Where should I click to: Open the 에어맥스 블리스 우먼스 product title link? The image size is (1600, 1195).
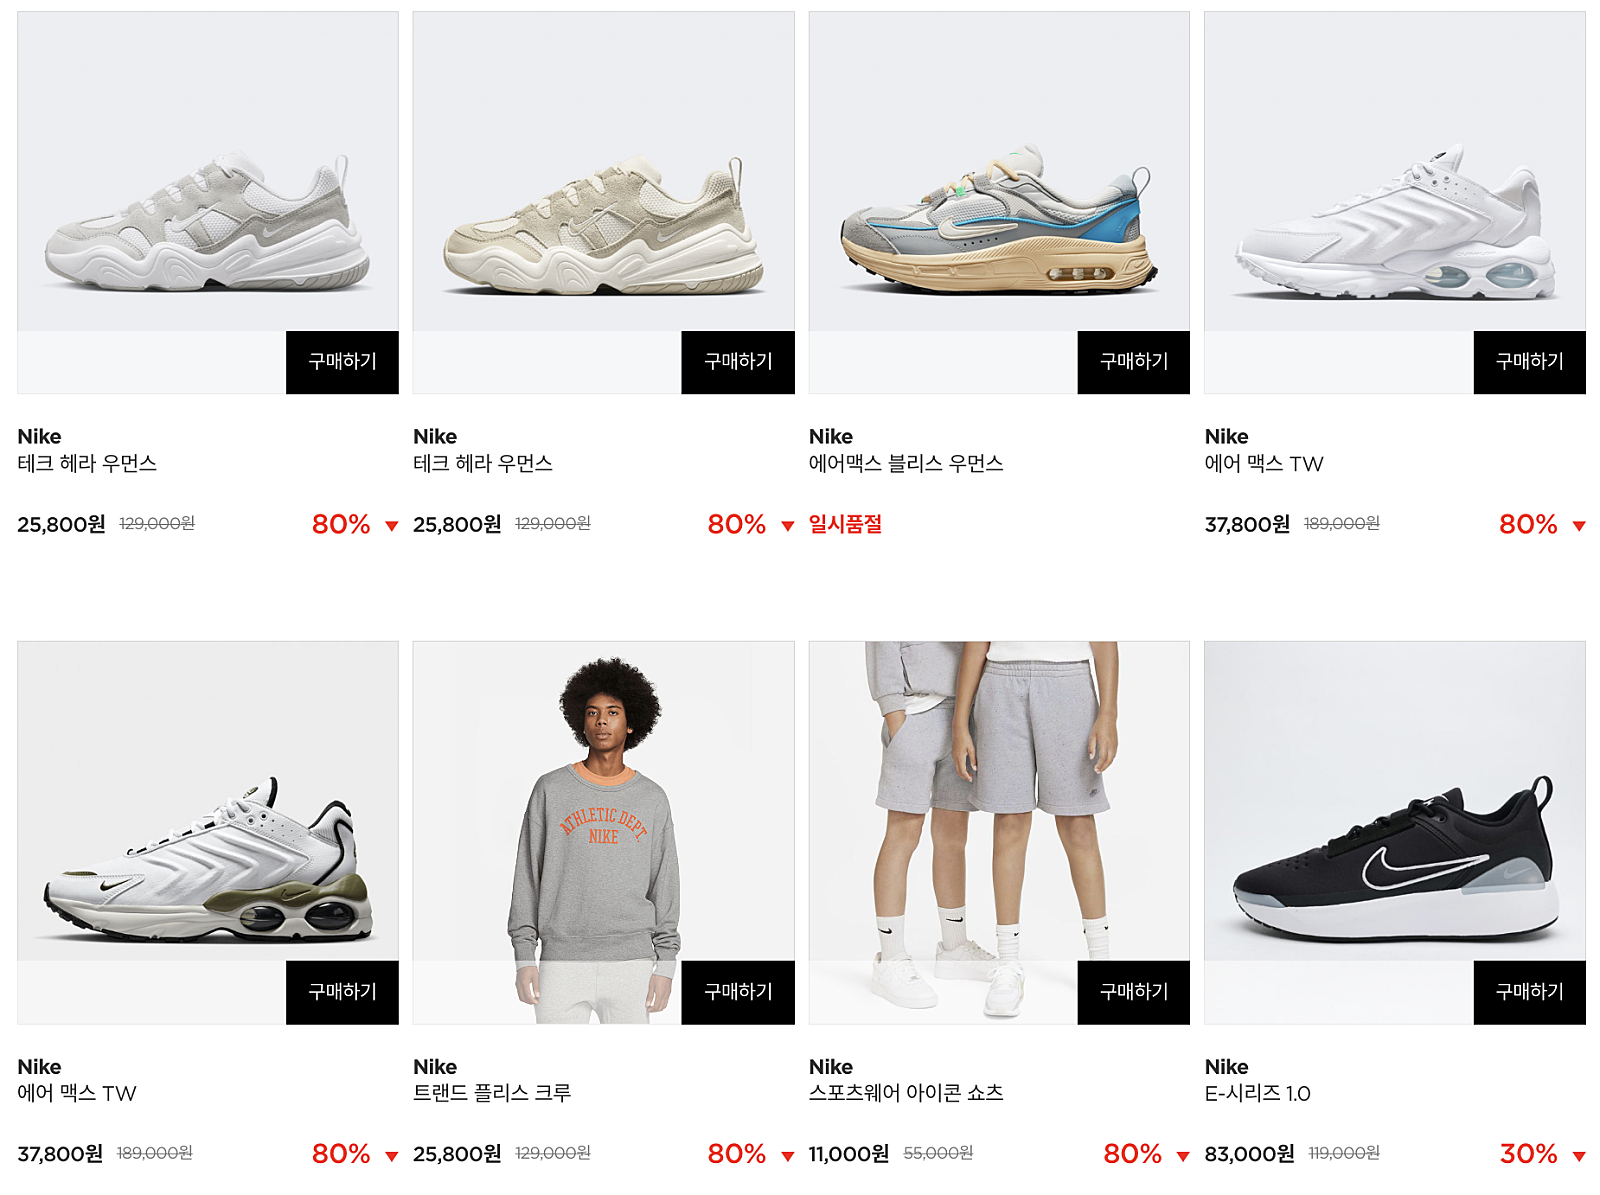tap(906, 463)
